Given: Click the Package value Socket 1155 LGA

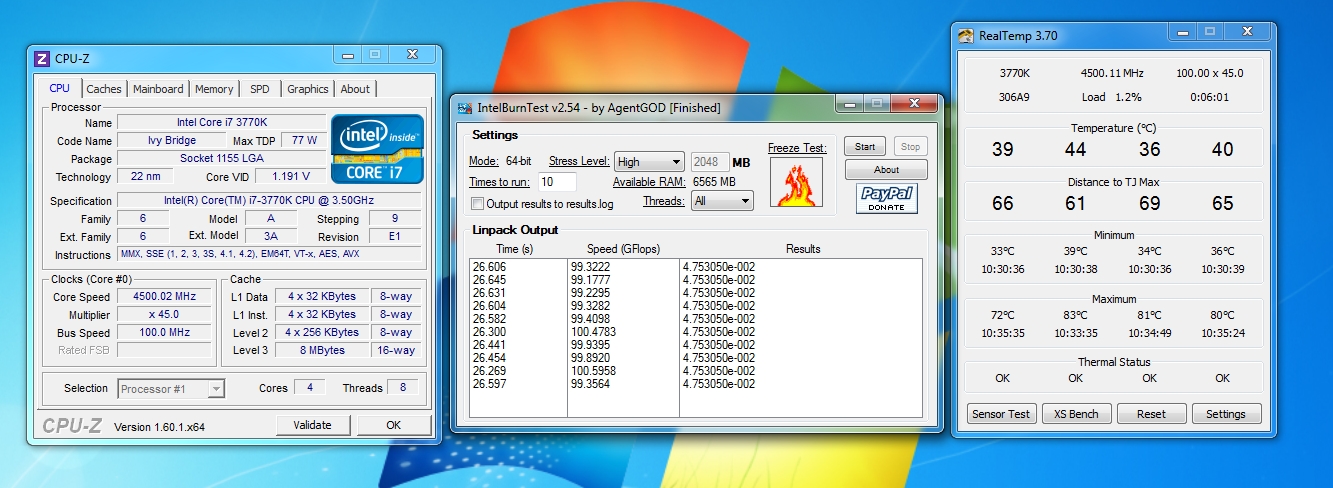Looking at the screenshot, I should pos(222,159).
